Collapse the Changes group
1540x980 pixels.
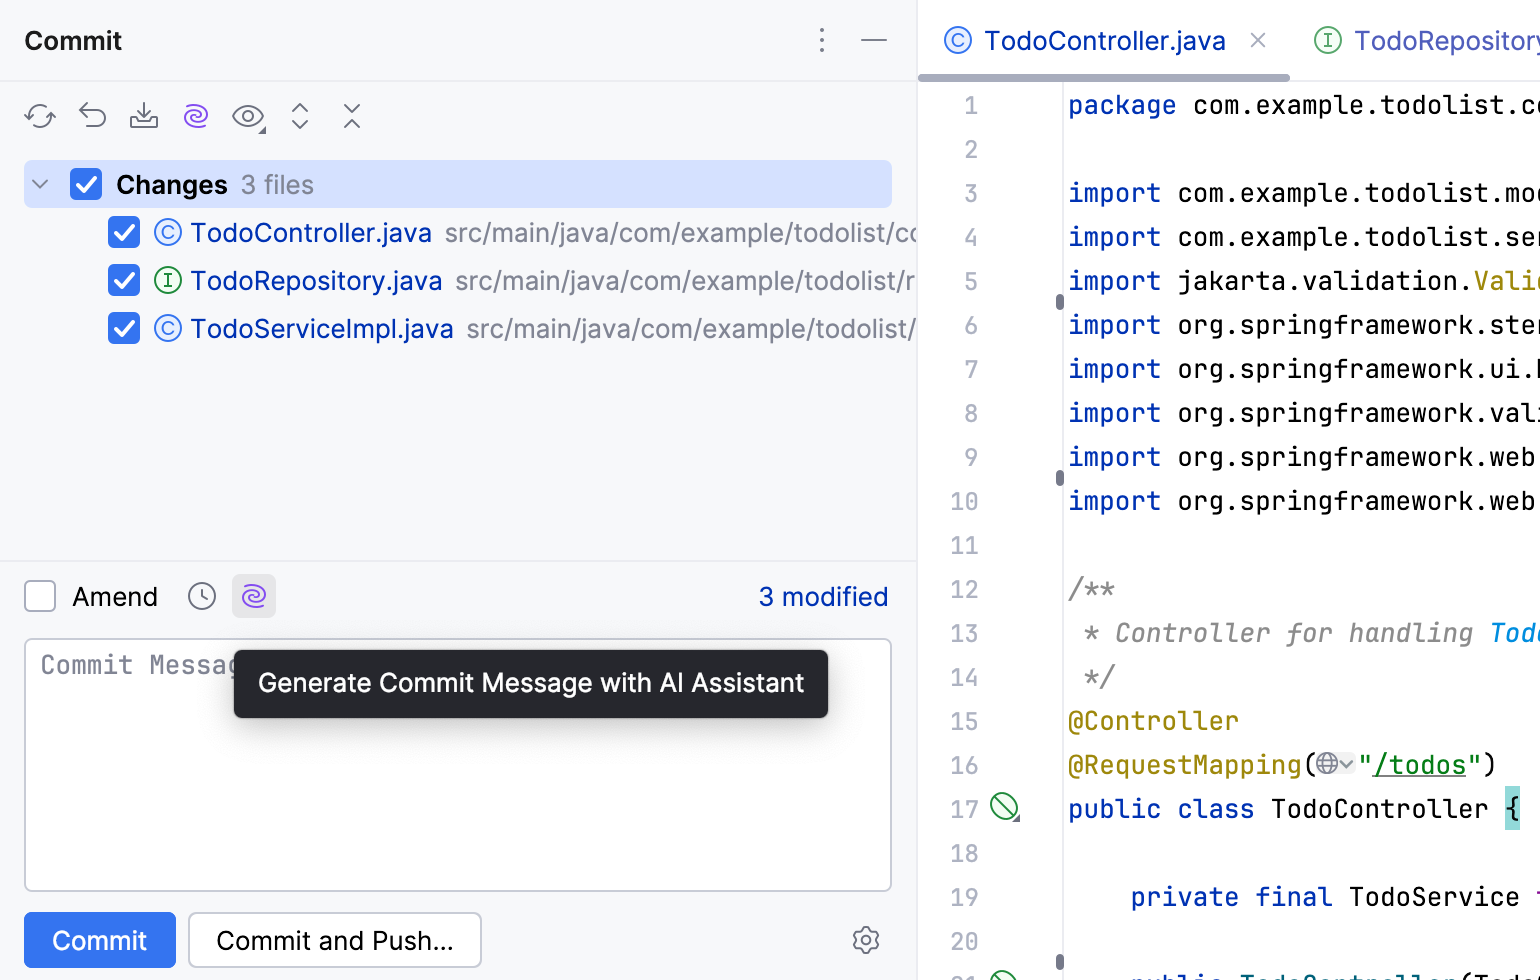tap(38, 184)
